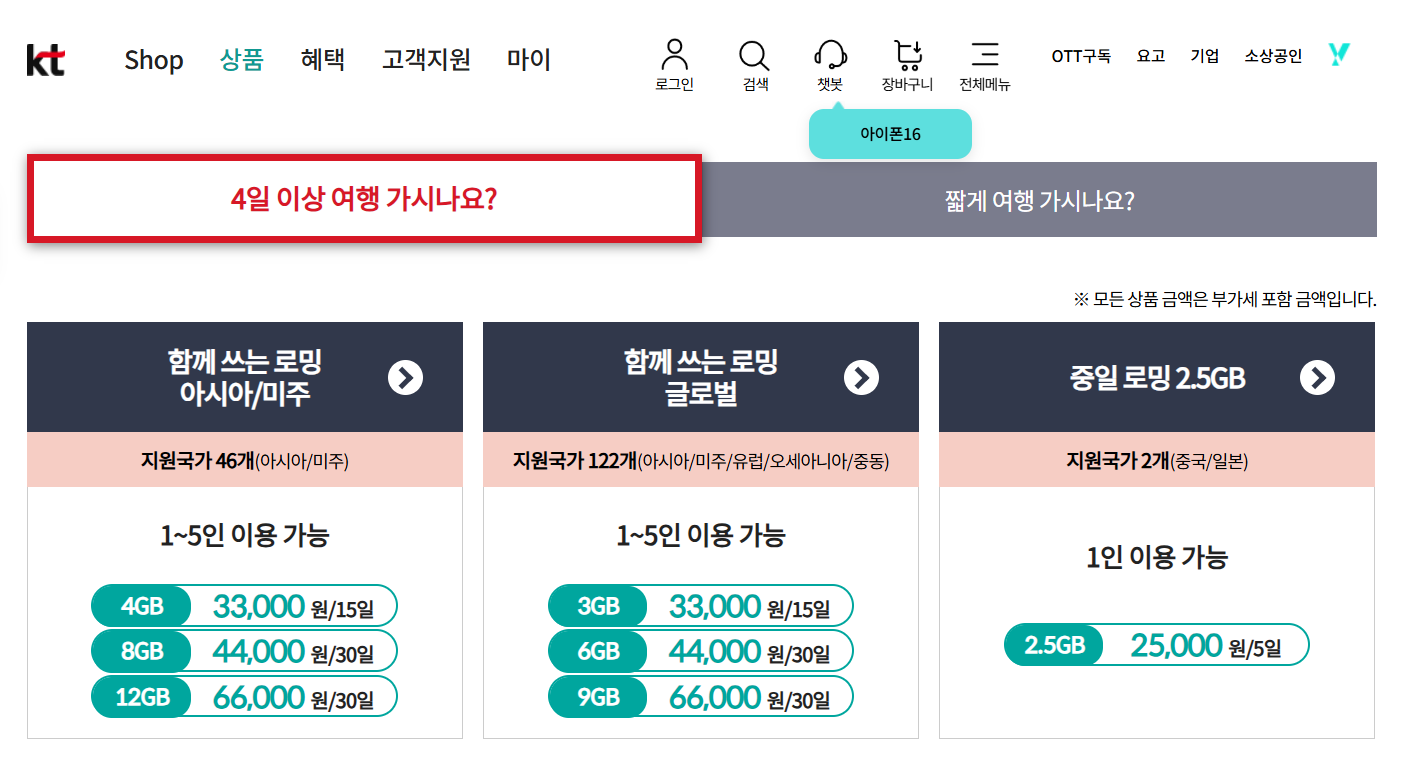Click the 아이폰16 chatbot bubble
The width and height of the screenshot is (1407, 767).
889,132
